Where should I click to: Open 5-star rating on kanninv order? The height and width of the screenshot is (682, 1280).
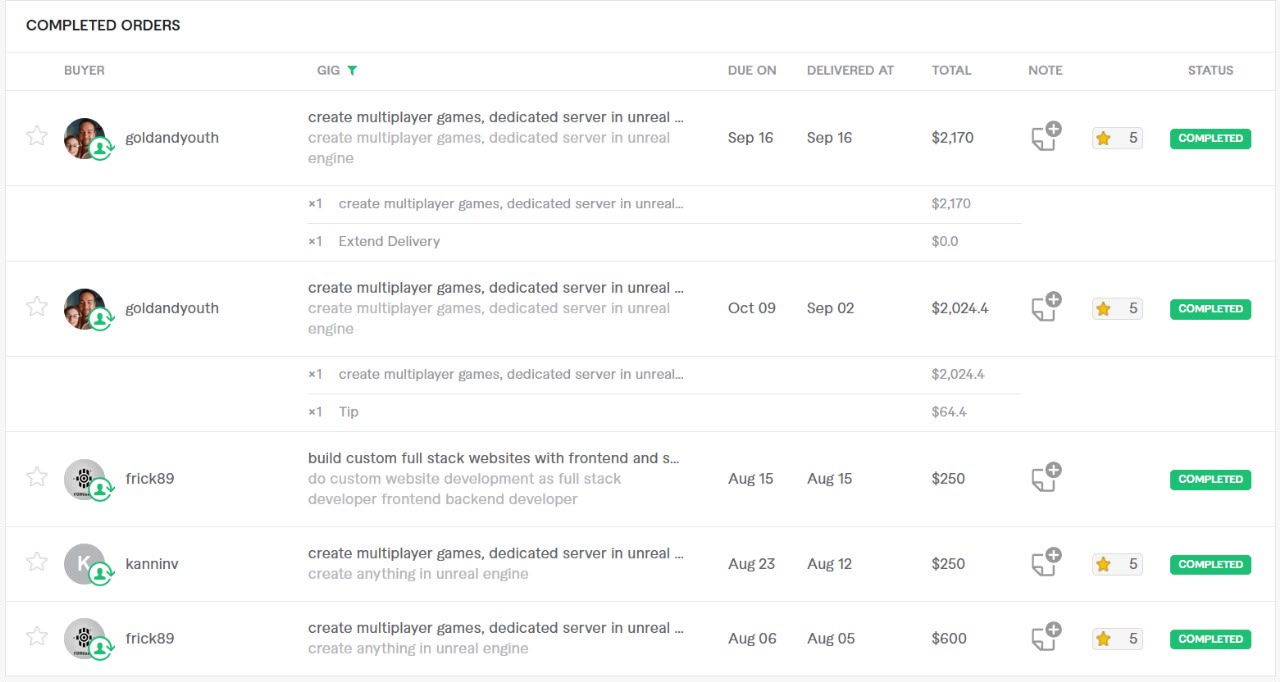(x=1117, y=564)
